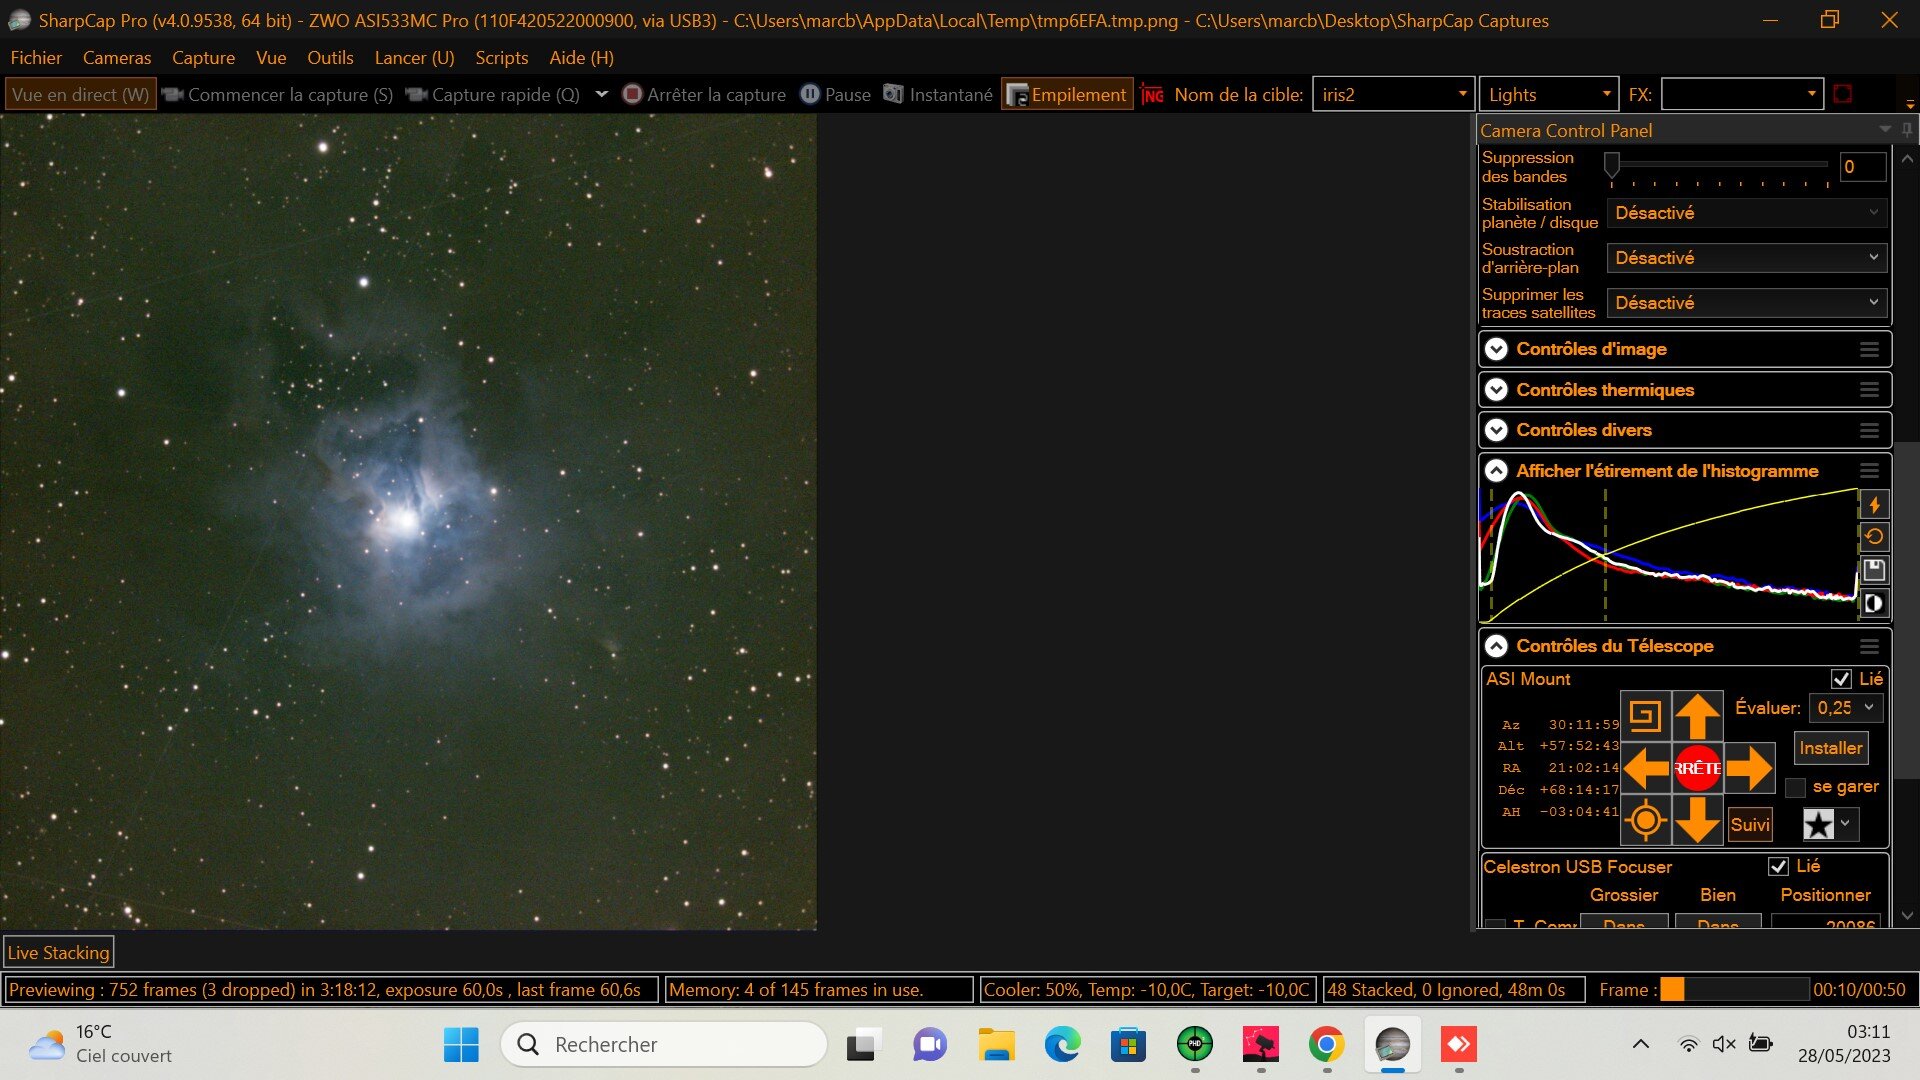1920x1080 pixels.
Task: Click the crosshair target icon in telescope controls
Action: tap(1645, 821)
